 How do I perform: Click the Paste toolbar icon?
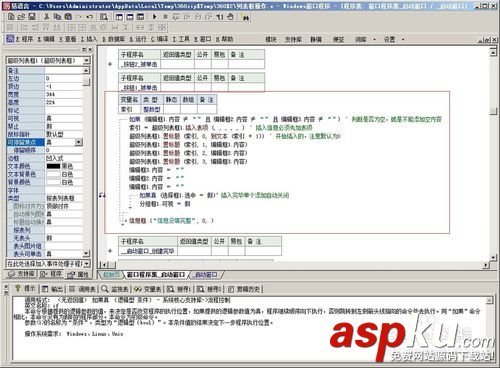(68, 16)
